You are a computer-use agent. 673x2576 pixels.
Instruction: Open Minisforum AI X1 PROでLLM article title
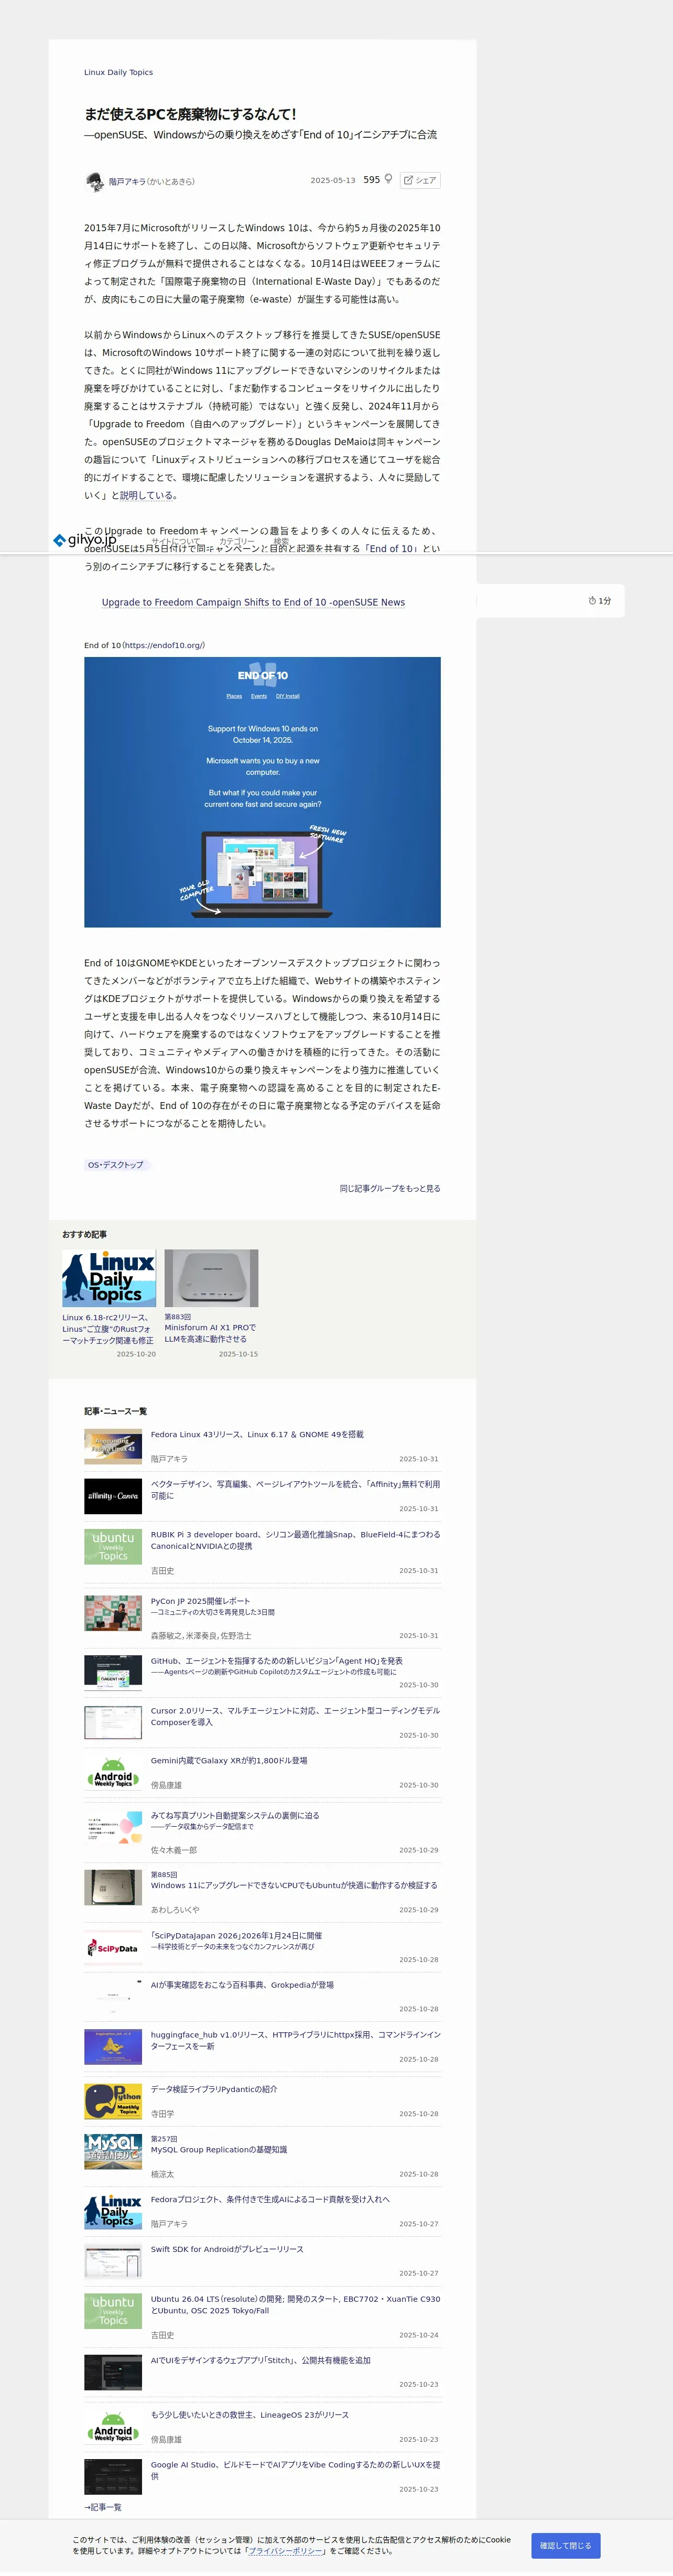coord(210,1333)
